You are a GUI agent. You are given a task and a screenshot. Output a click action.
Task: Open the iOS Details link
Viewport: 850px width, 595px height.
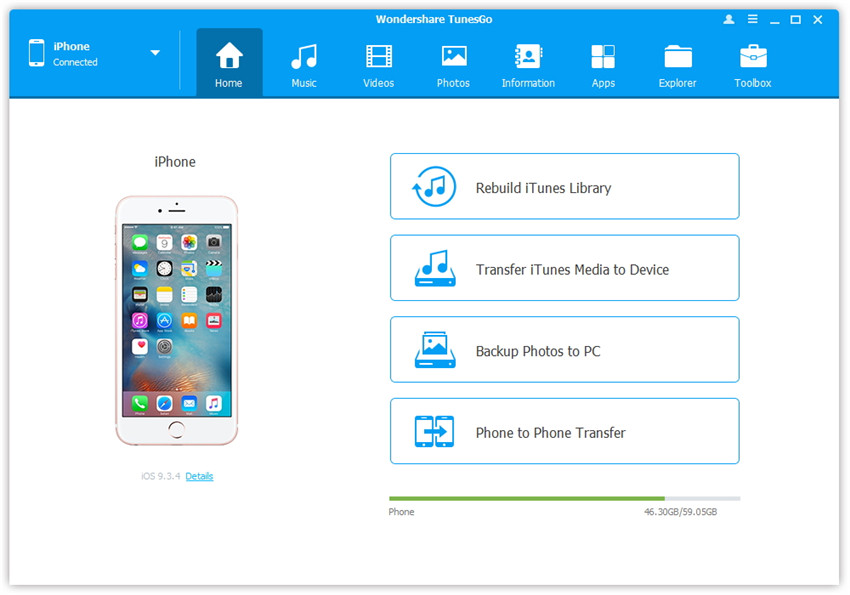click(199, 476)
